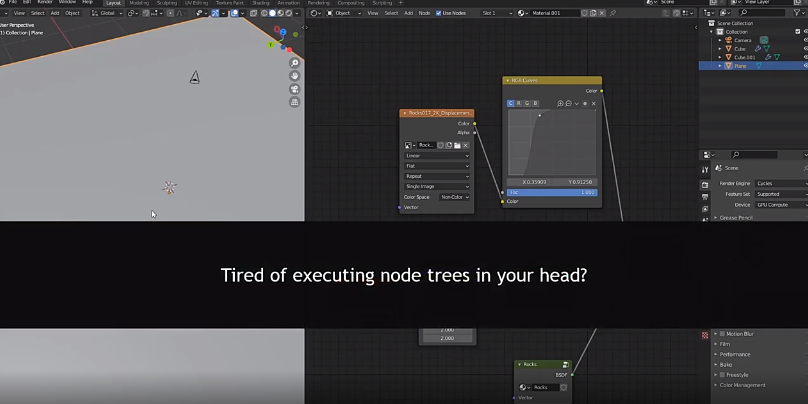
Task: Open image folder in the Rocks texture node
Action: click(x=456, y=145)
